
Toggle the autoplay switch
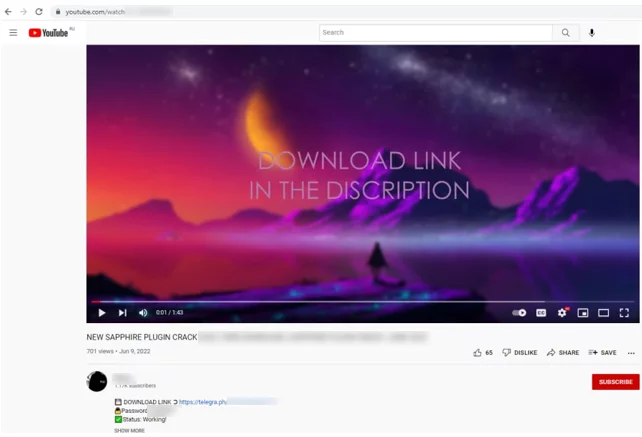click(519, 313)
